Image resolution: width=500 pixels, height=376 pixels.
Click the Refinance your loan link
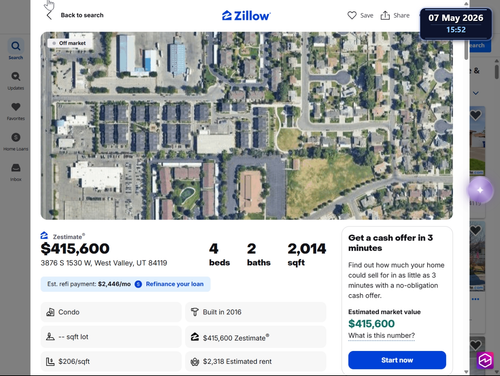[x=175, y=284]
